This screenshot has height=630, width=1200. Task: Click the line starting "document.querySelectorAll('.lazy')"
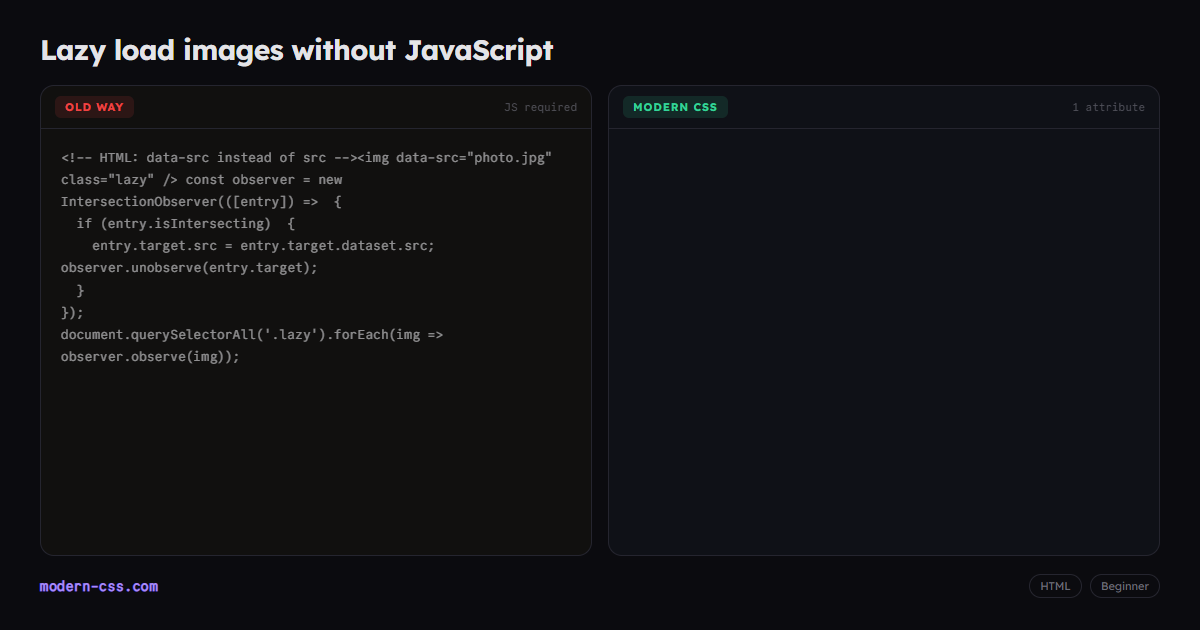pos(252,334)
